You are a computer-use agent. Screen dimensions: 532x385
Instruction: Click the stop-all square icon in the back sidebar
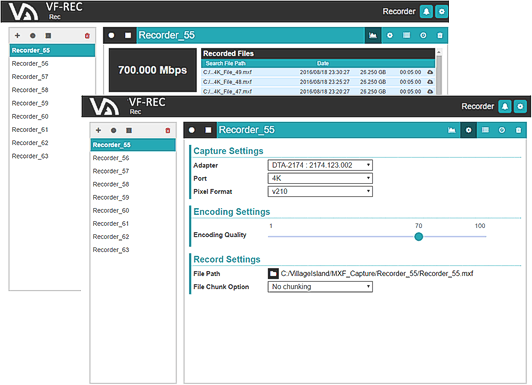tap(48, 35)
